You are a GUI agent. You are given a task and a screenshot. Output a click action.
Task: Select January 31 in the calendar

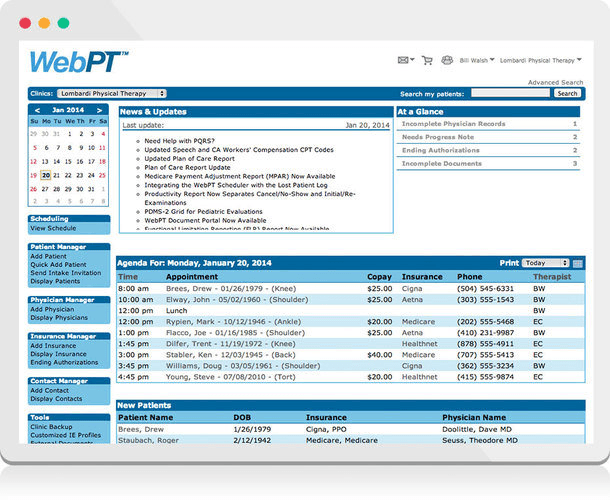click(91, 189)
